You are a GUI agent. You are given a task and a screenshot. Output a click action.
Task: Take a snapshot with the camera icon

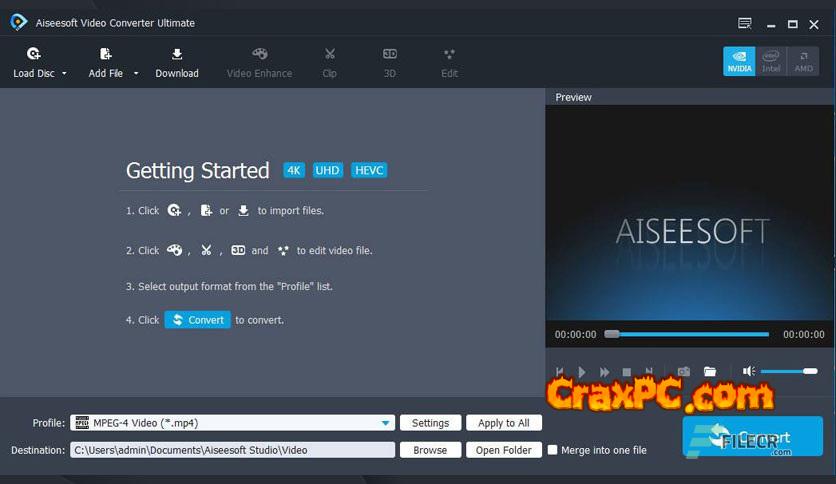684,372
